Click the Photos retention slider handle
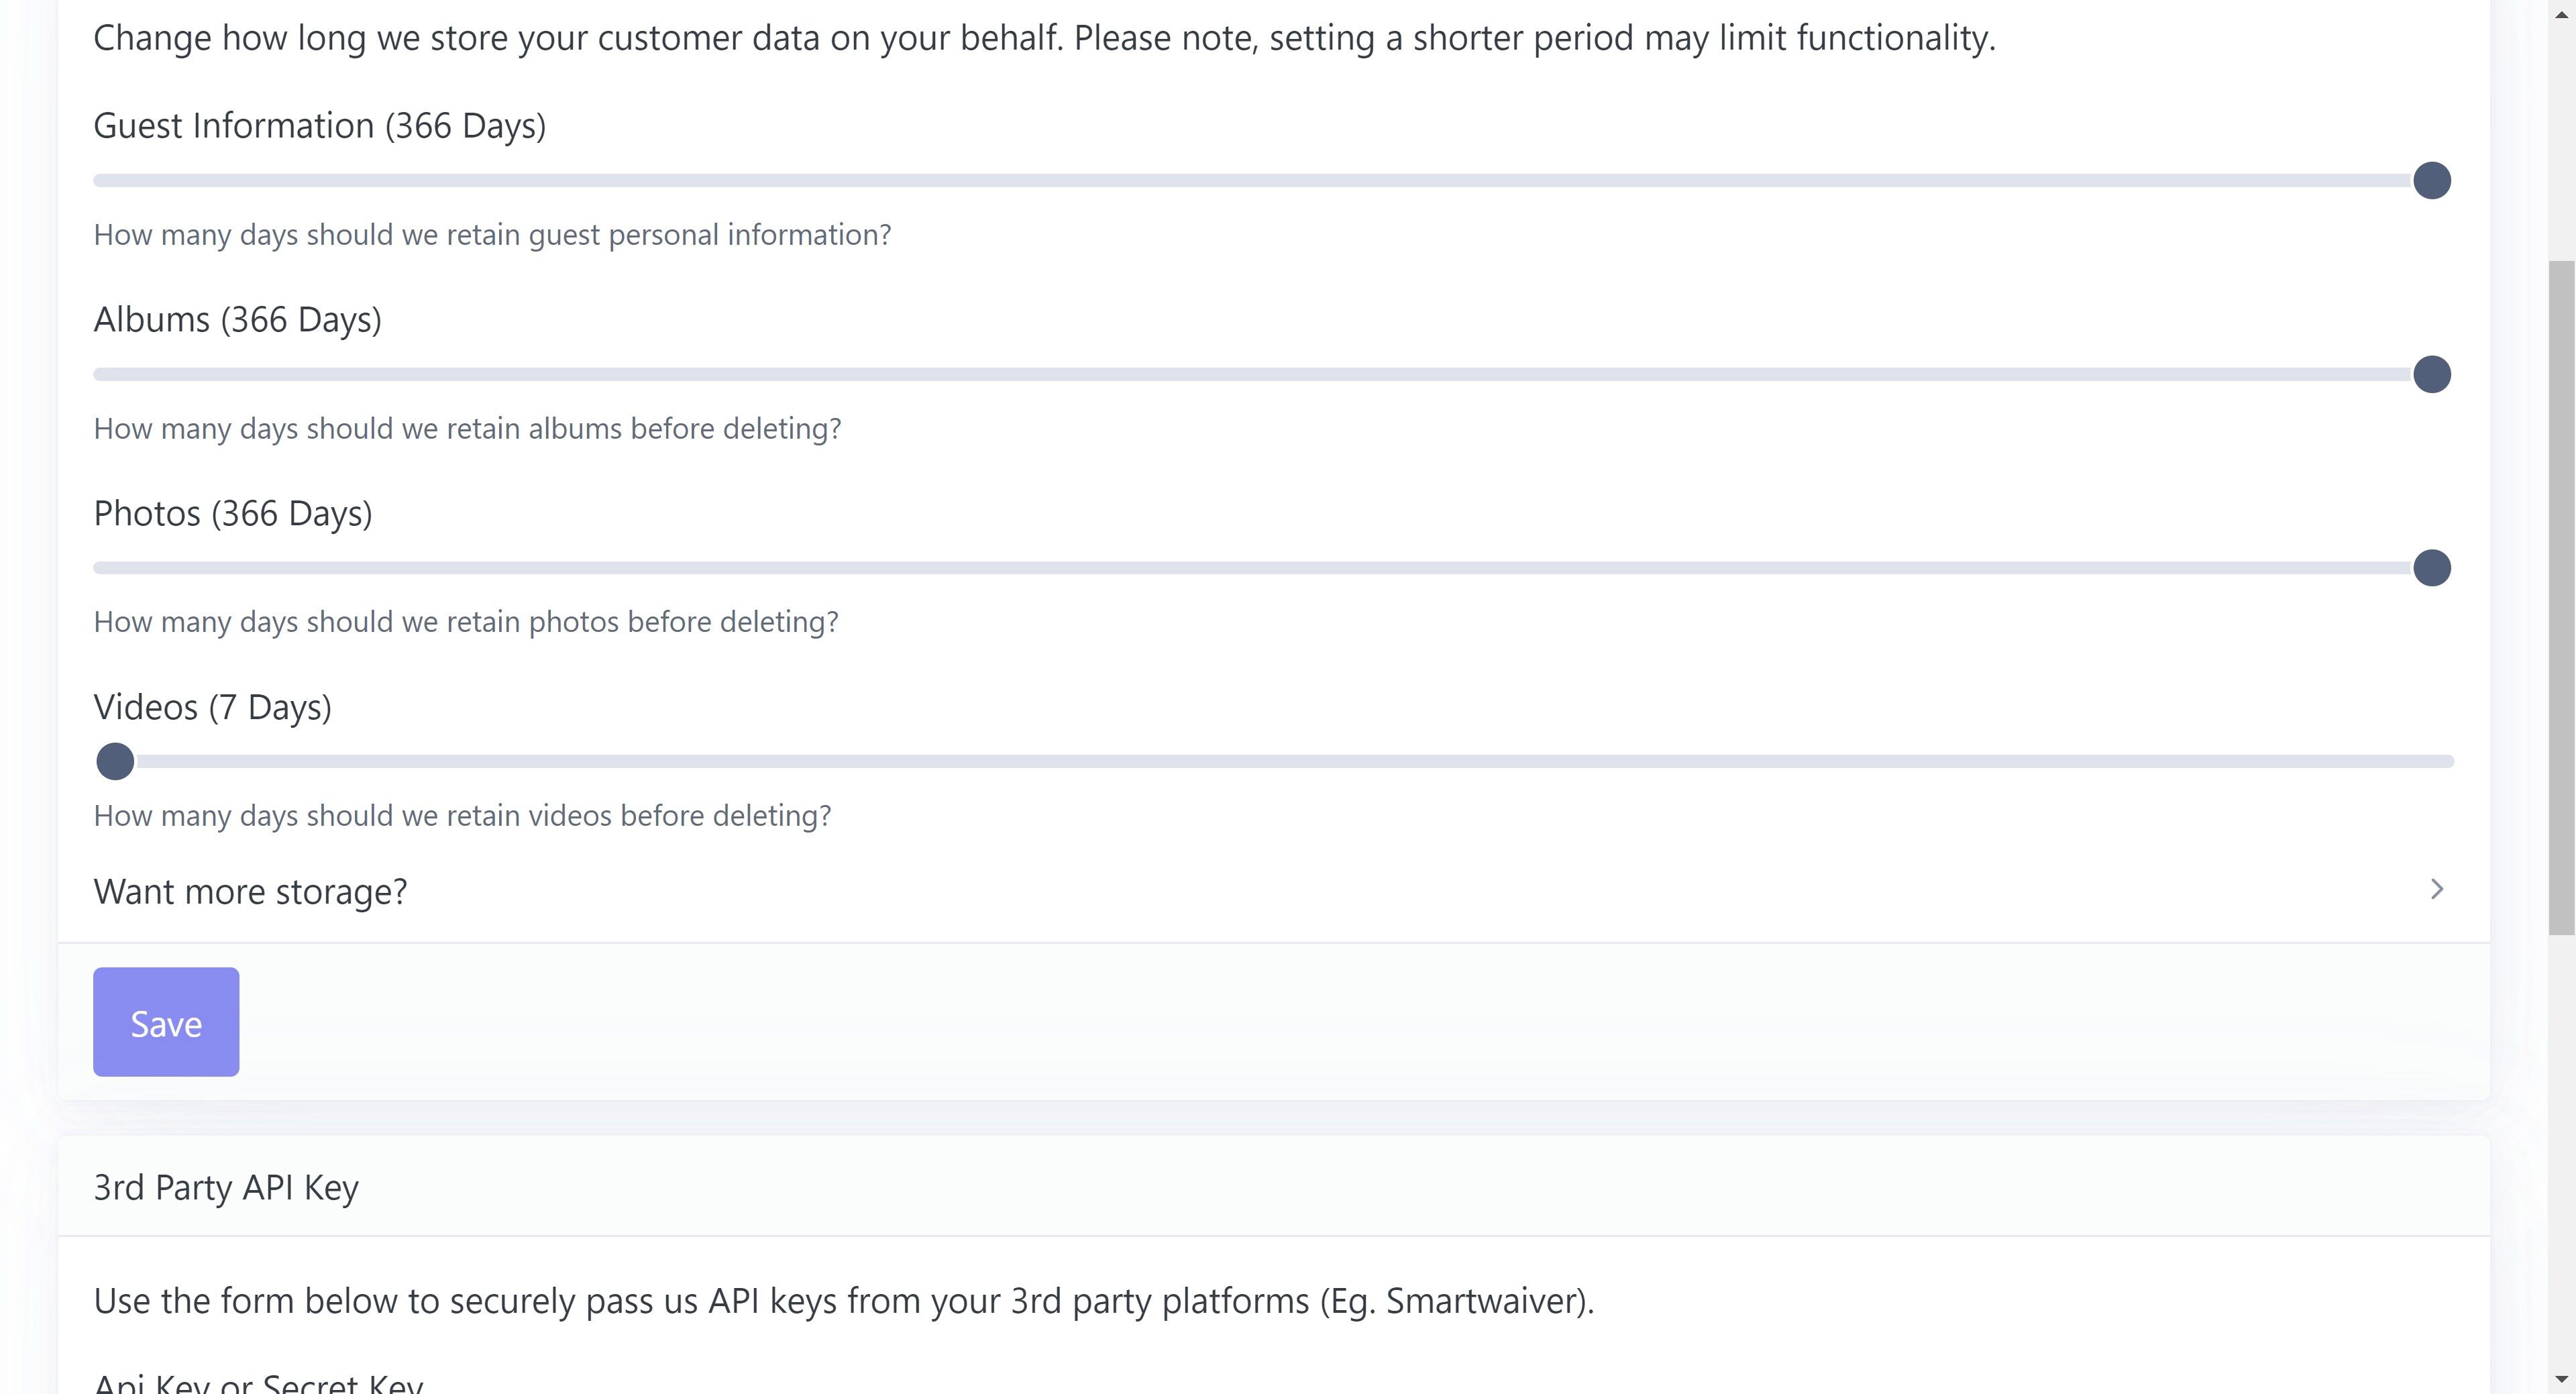Screen dimensions: 2576x1394 pyautogui.click(x=2431, y=568)
